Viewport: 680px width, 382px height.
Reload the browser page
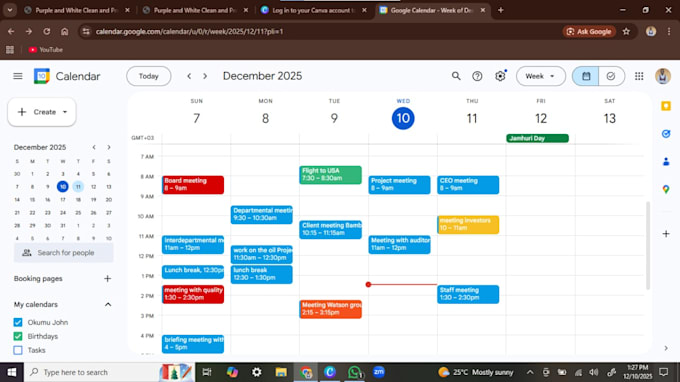[x=46, y=32]
